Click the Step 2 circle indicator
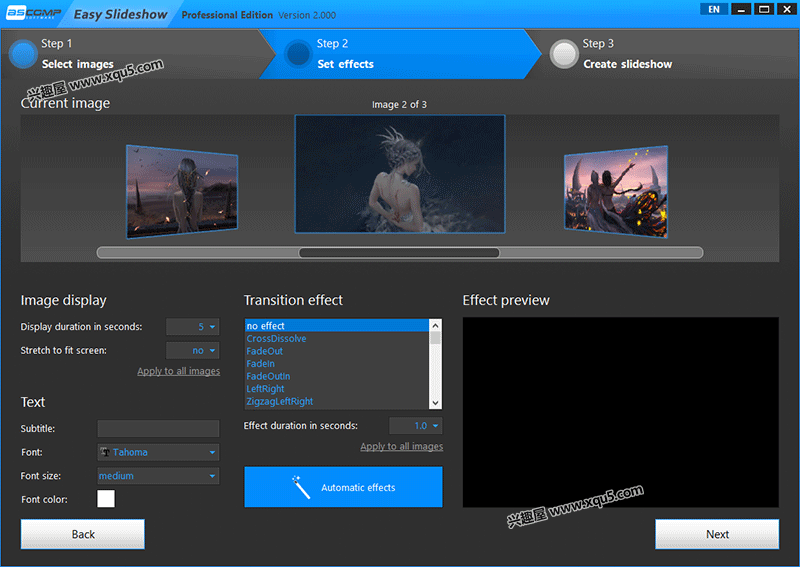Viewport: 800px width, 567px height. [298, 54]
